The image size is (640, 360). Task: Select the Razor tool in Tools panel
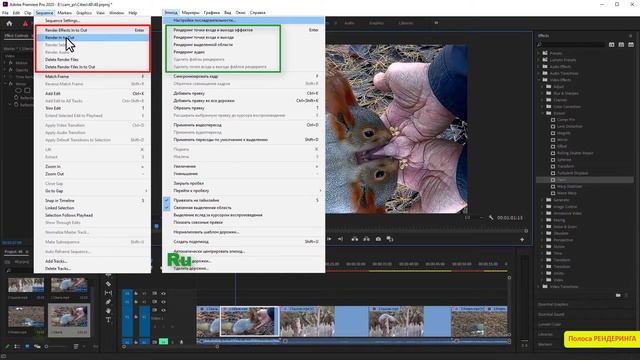(108, 284)
